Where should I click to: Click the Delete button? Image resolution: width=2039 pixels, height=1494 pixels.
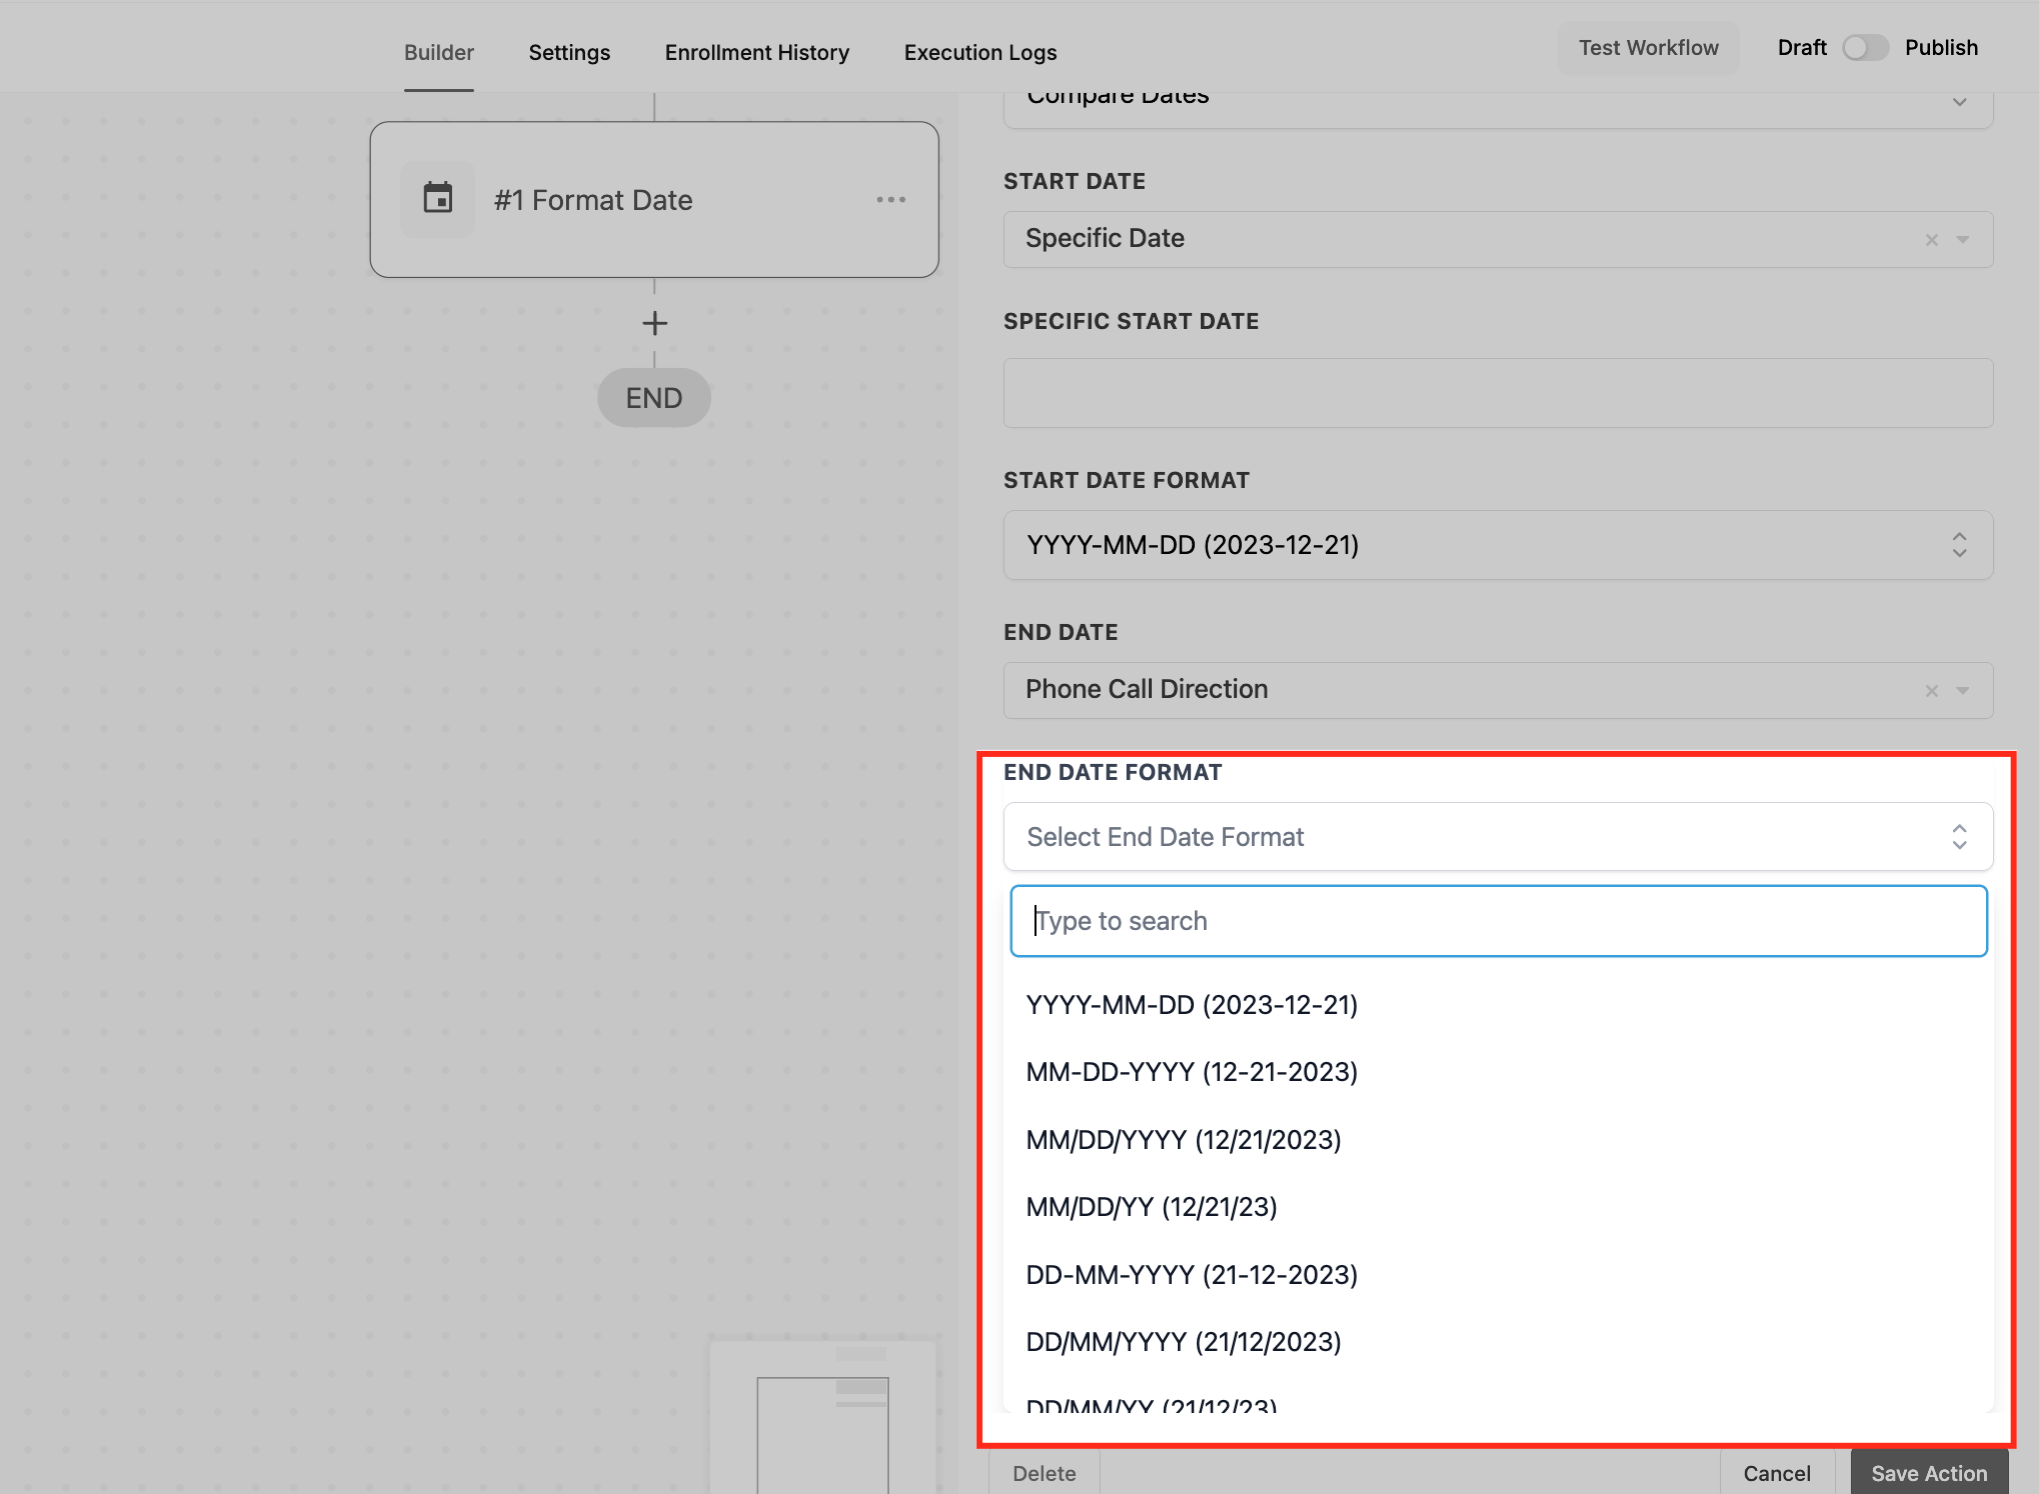[x=1043, y=1473]
